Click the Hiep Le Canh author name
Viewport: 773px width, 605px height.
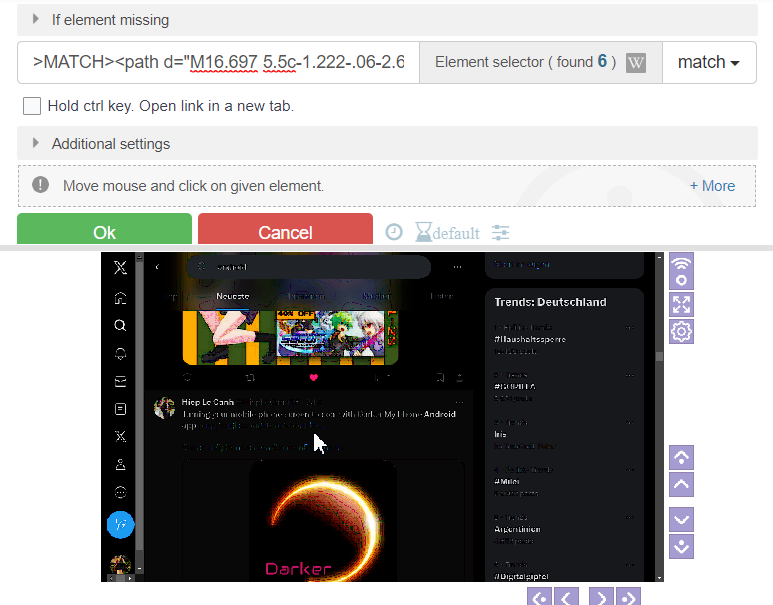coord(208,402)
